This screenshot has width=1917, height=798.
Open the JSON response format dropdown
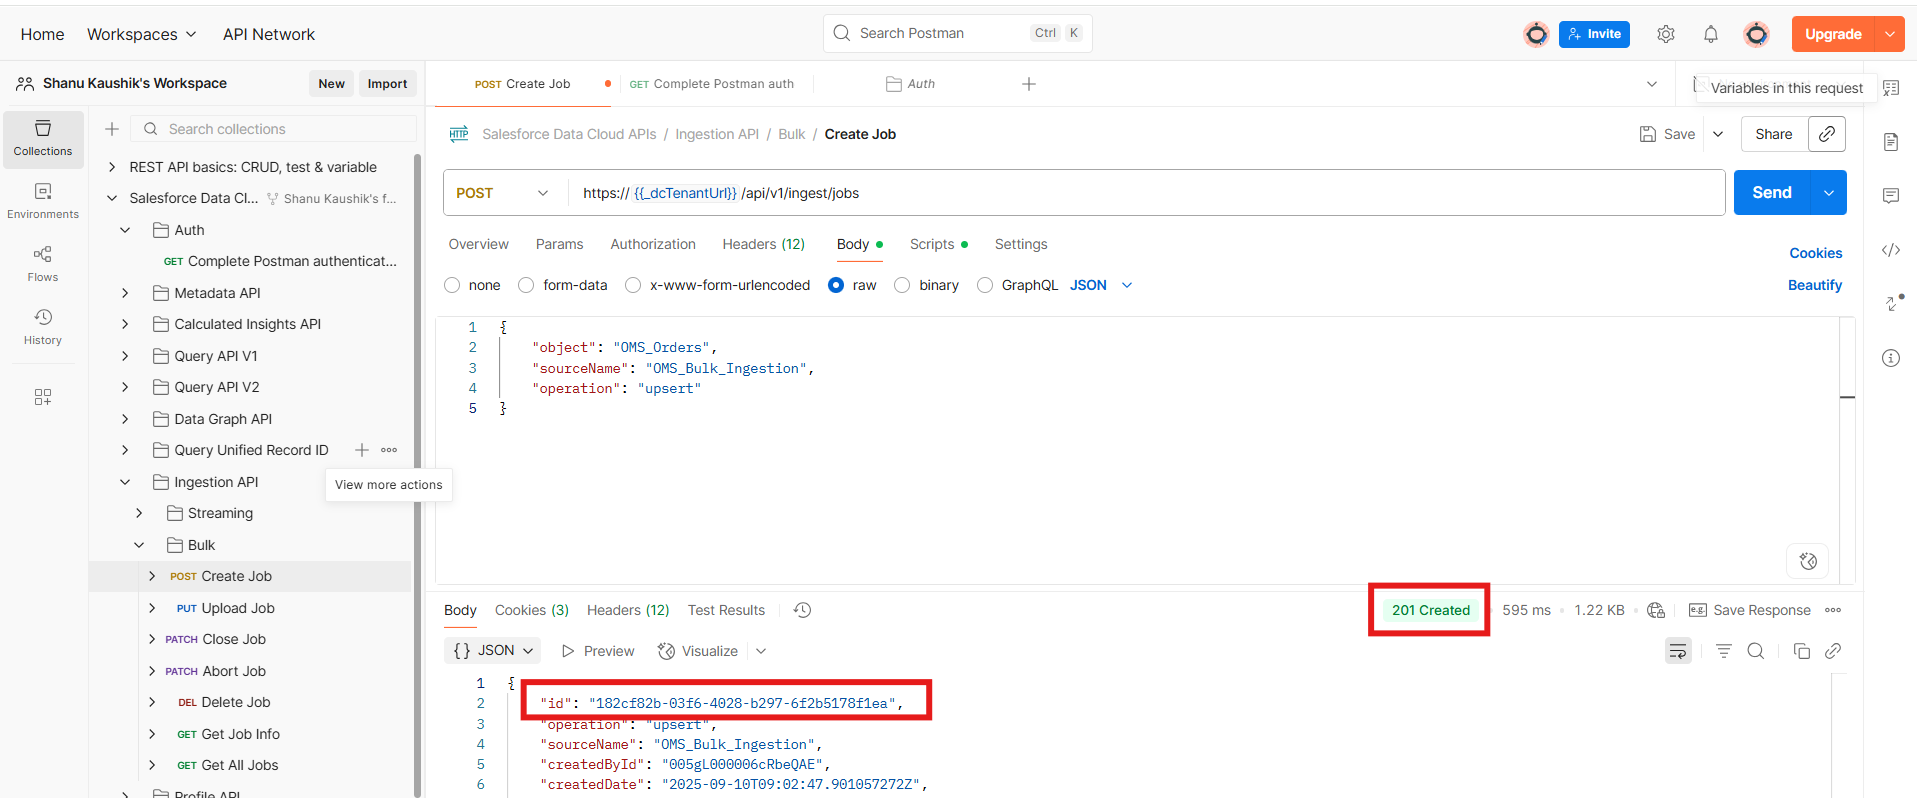[x=493, y=651]
